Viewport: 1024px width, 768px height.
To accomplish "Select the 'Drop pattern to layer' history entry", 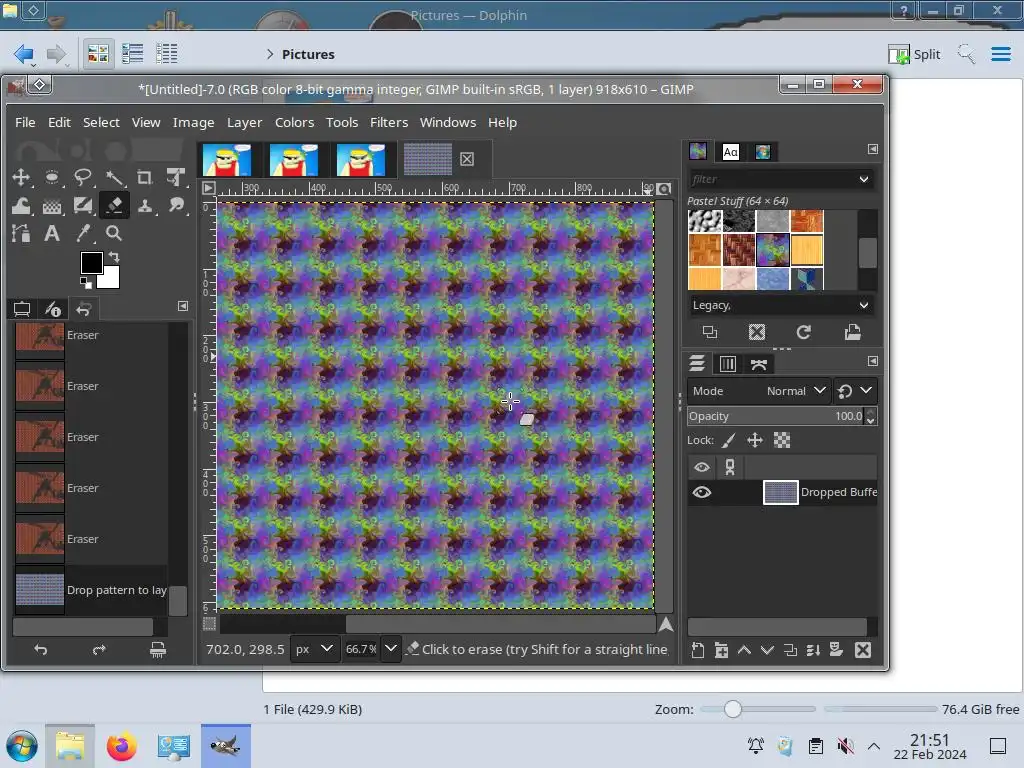I will point(91,590).
